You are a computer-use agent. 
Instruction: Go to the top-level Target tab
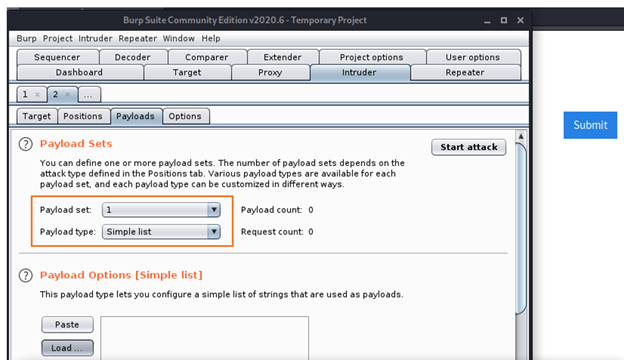click(187, 72)
